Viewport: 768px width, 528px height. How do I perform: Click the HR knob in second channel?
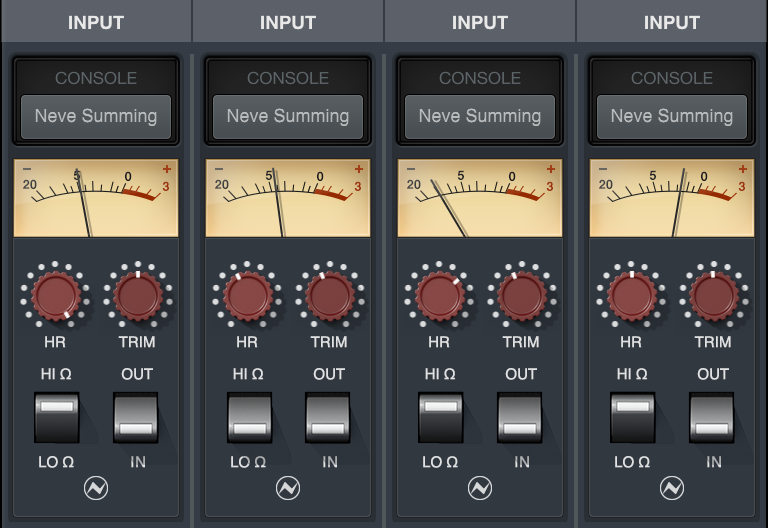(248, 296)
